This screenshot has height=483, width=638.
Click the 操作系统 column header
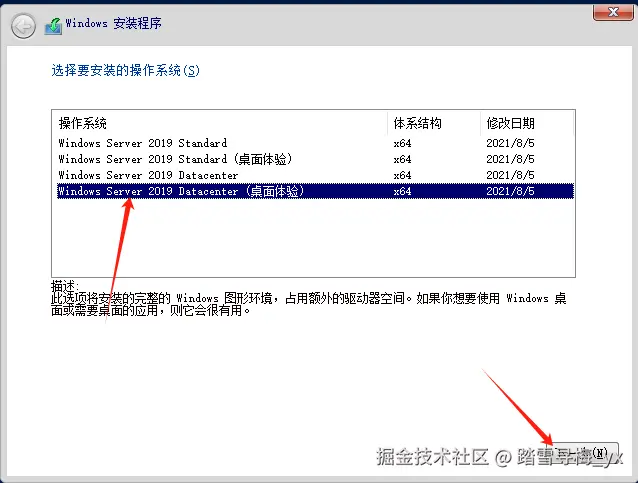click(x=220, y=123)
